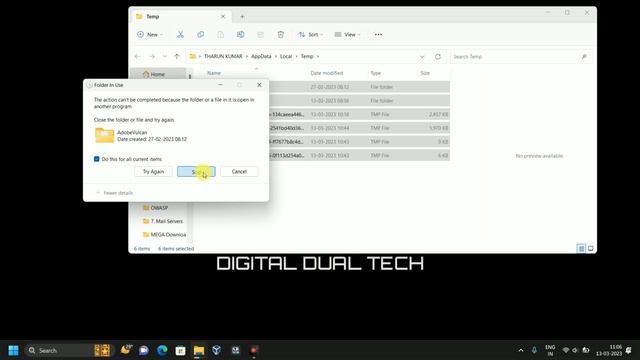This screenshot has height=360, width=640.
Task: Cancel the Folder In Use dialog
Action: (239, 171)
